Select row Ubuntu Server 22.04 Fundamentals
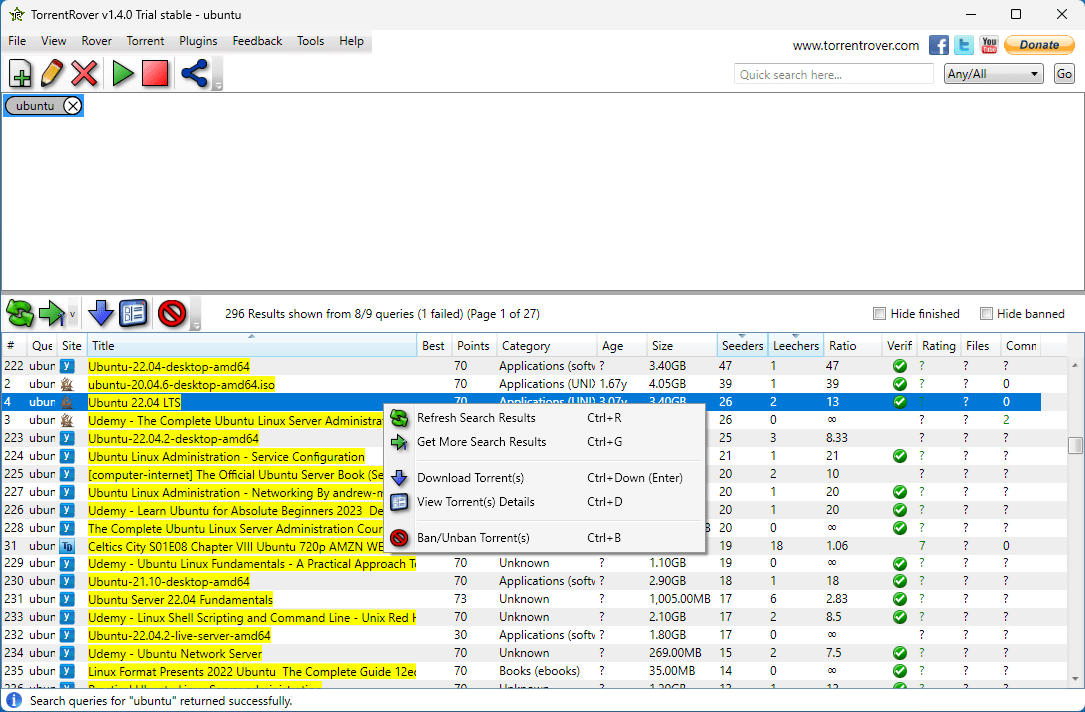1085x712 pixels. (522, 599)
